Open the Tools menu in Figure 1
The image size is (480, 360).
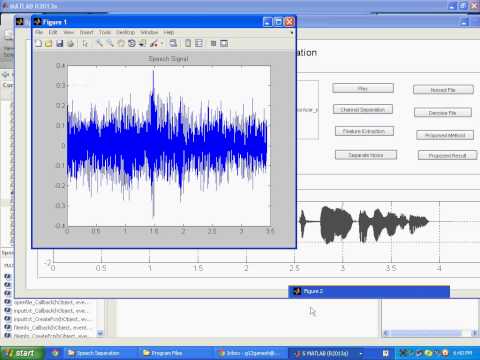click(x=105, y=32)
